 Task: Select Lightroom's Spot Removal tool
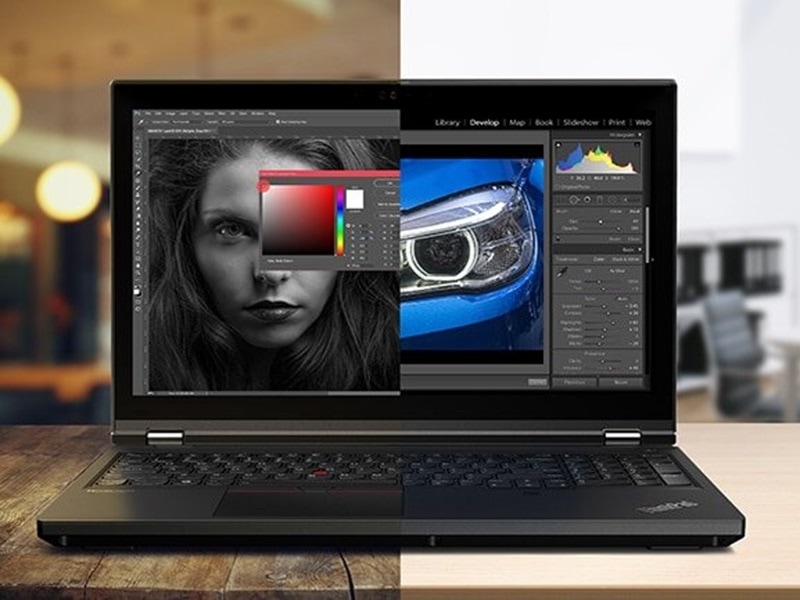click(x=575, y=199)
